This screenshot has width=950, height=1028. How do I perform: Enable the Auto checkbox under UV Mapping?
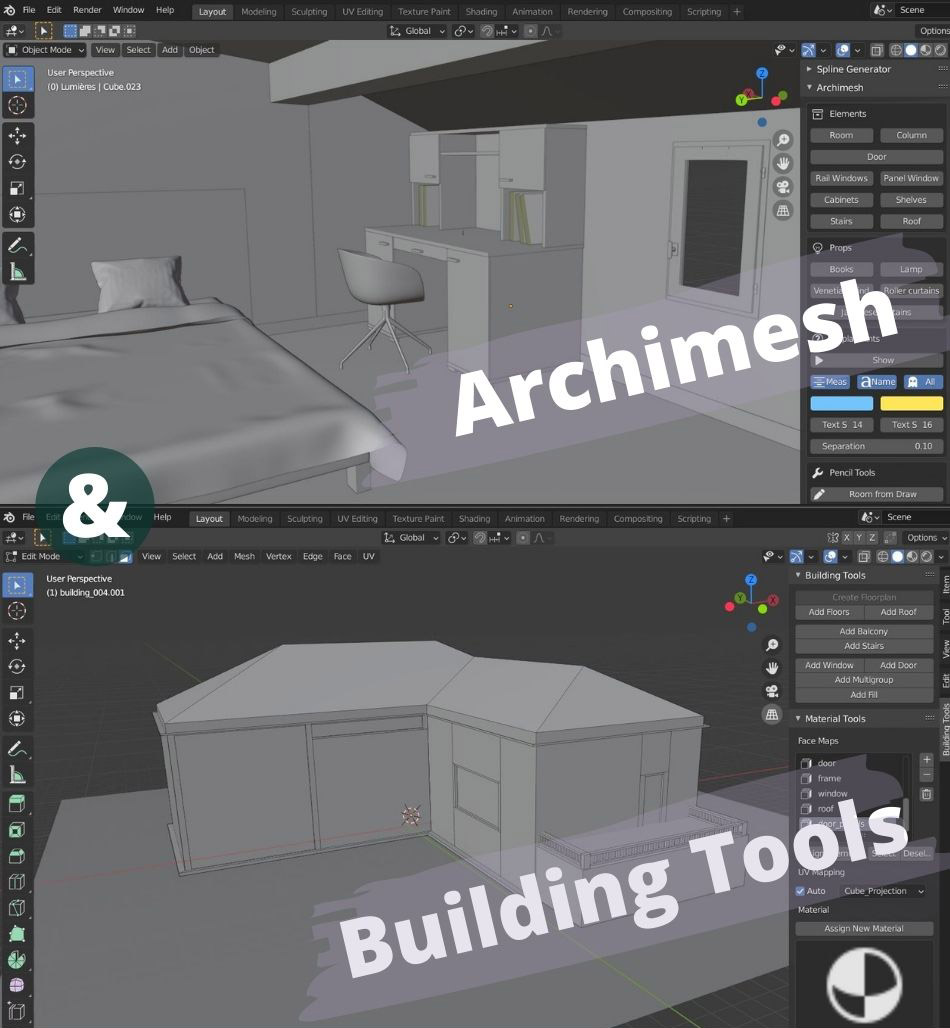tap(798, 890)
